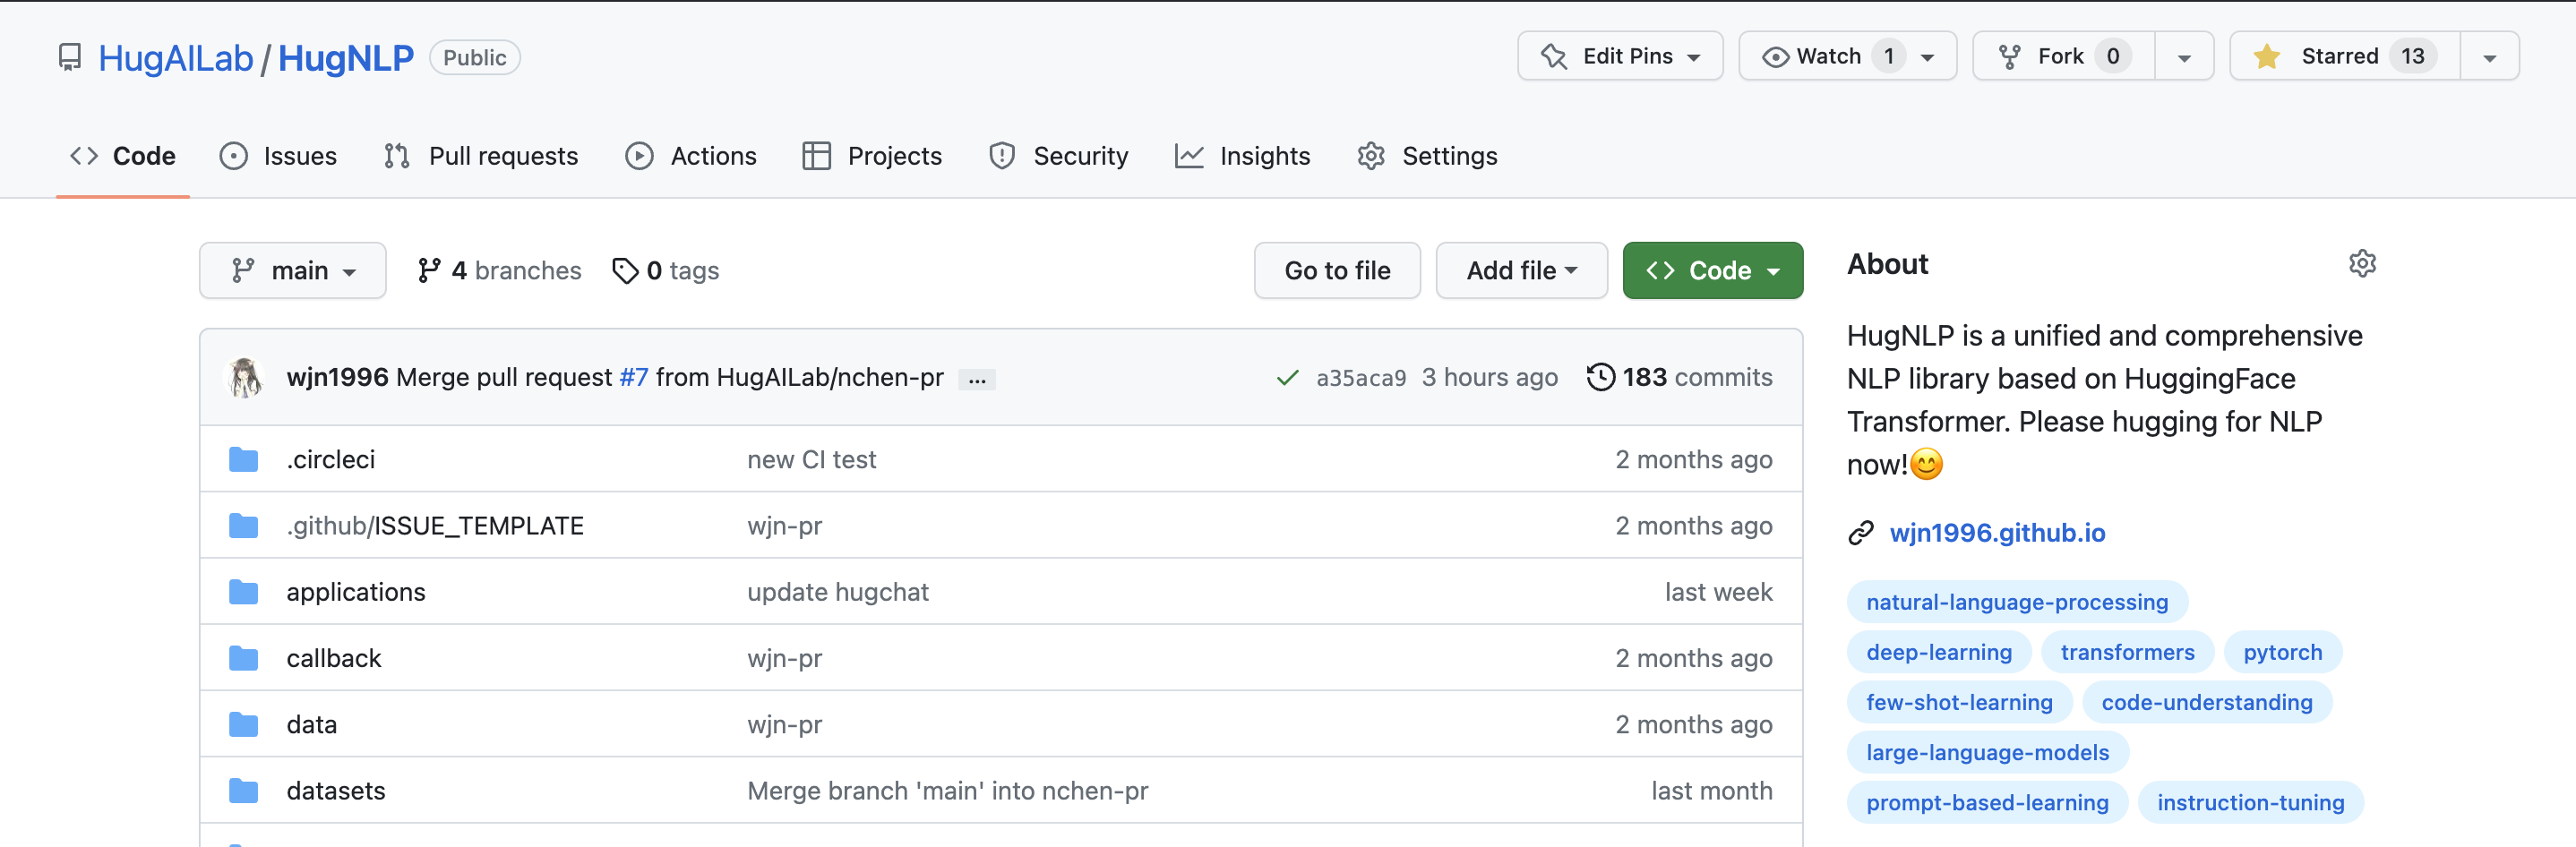This screenshot has width=2576, height=847.
Task: Click the branches icon next to 4 branches
Action: [429, 271]
